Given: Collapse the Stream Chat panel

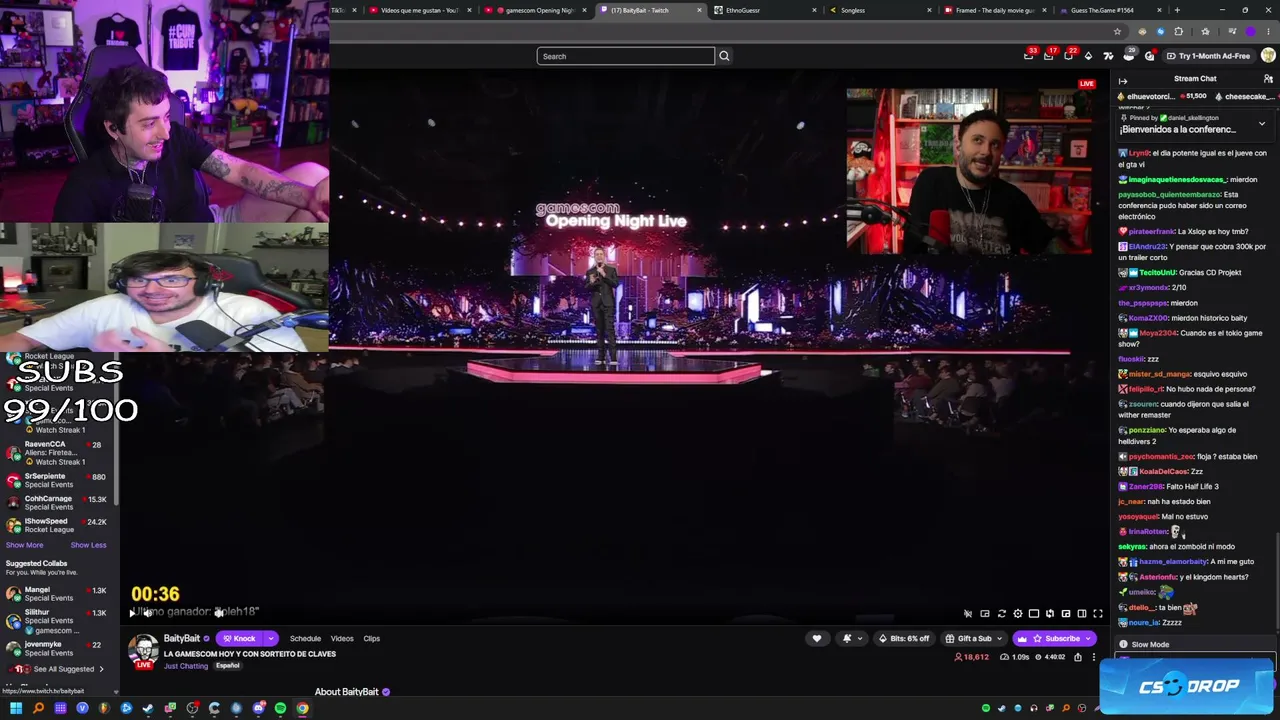Looking at the screenshot, I should (1123, 80).
